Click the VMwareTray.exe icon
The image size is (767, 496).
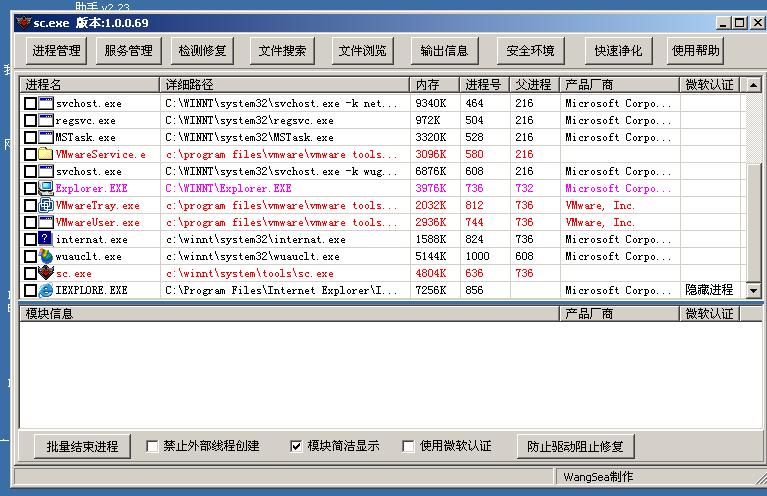45,205
